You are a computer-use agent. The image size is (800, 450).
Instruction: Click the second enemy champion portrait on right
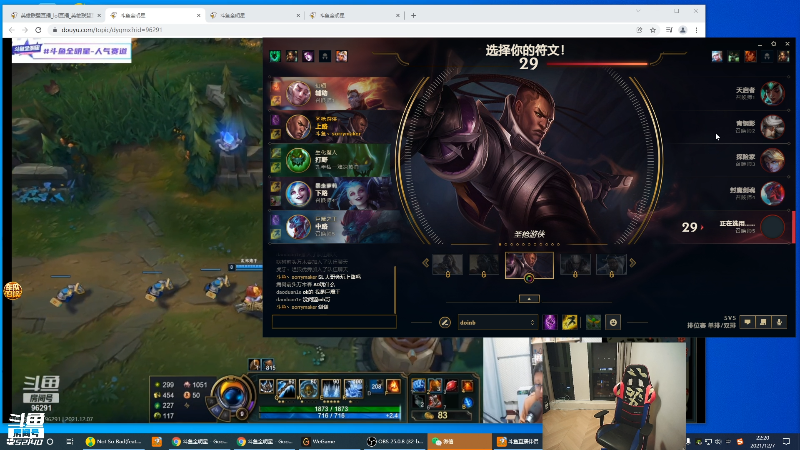772,127
